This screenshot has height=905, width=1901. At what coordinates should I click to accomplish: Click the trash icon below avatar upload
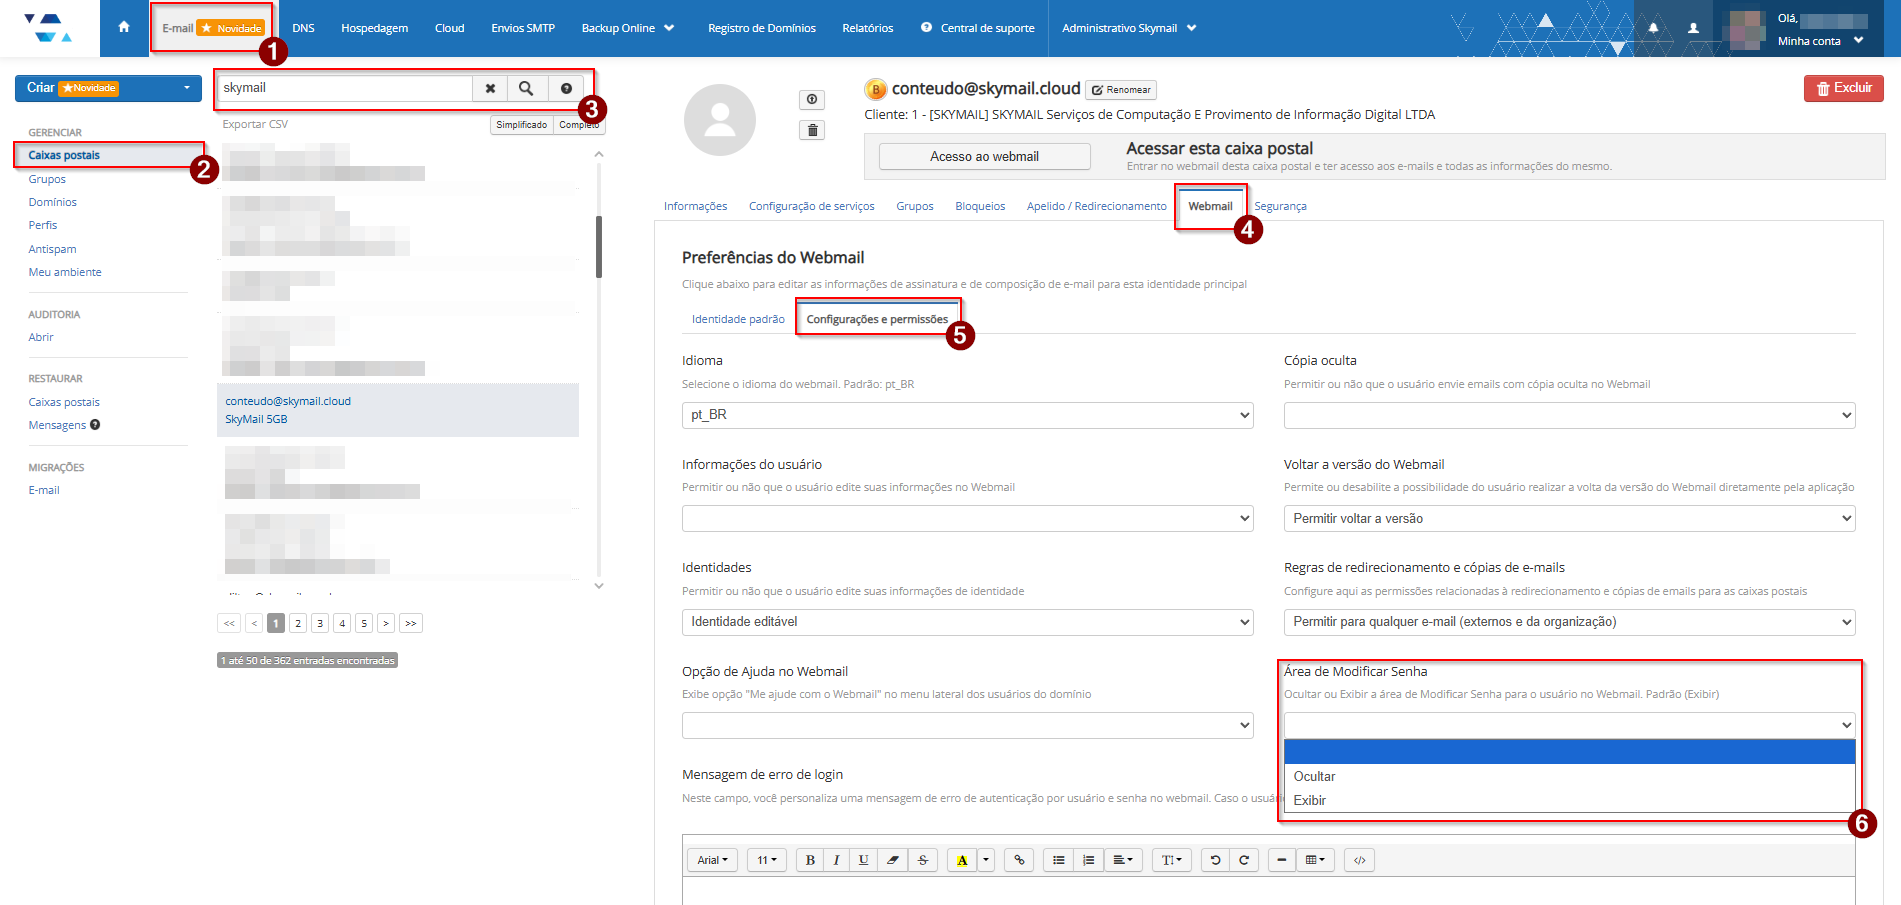coord(812,130)
